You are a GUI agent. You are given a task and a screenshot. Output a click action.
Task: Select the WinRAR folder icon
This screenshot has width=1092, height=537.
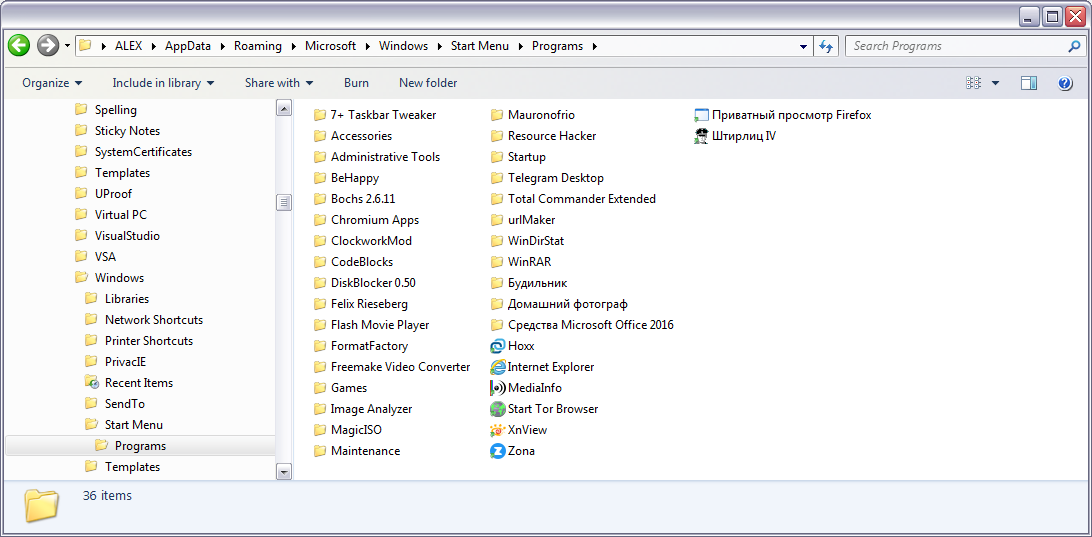point(497,262)
